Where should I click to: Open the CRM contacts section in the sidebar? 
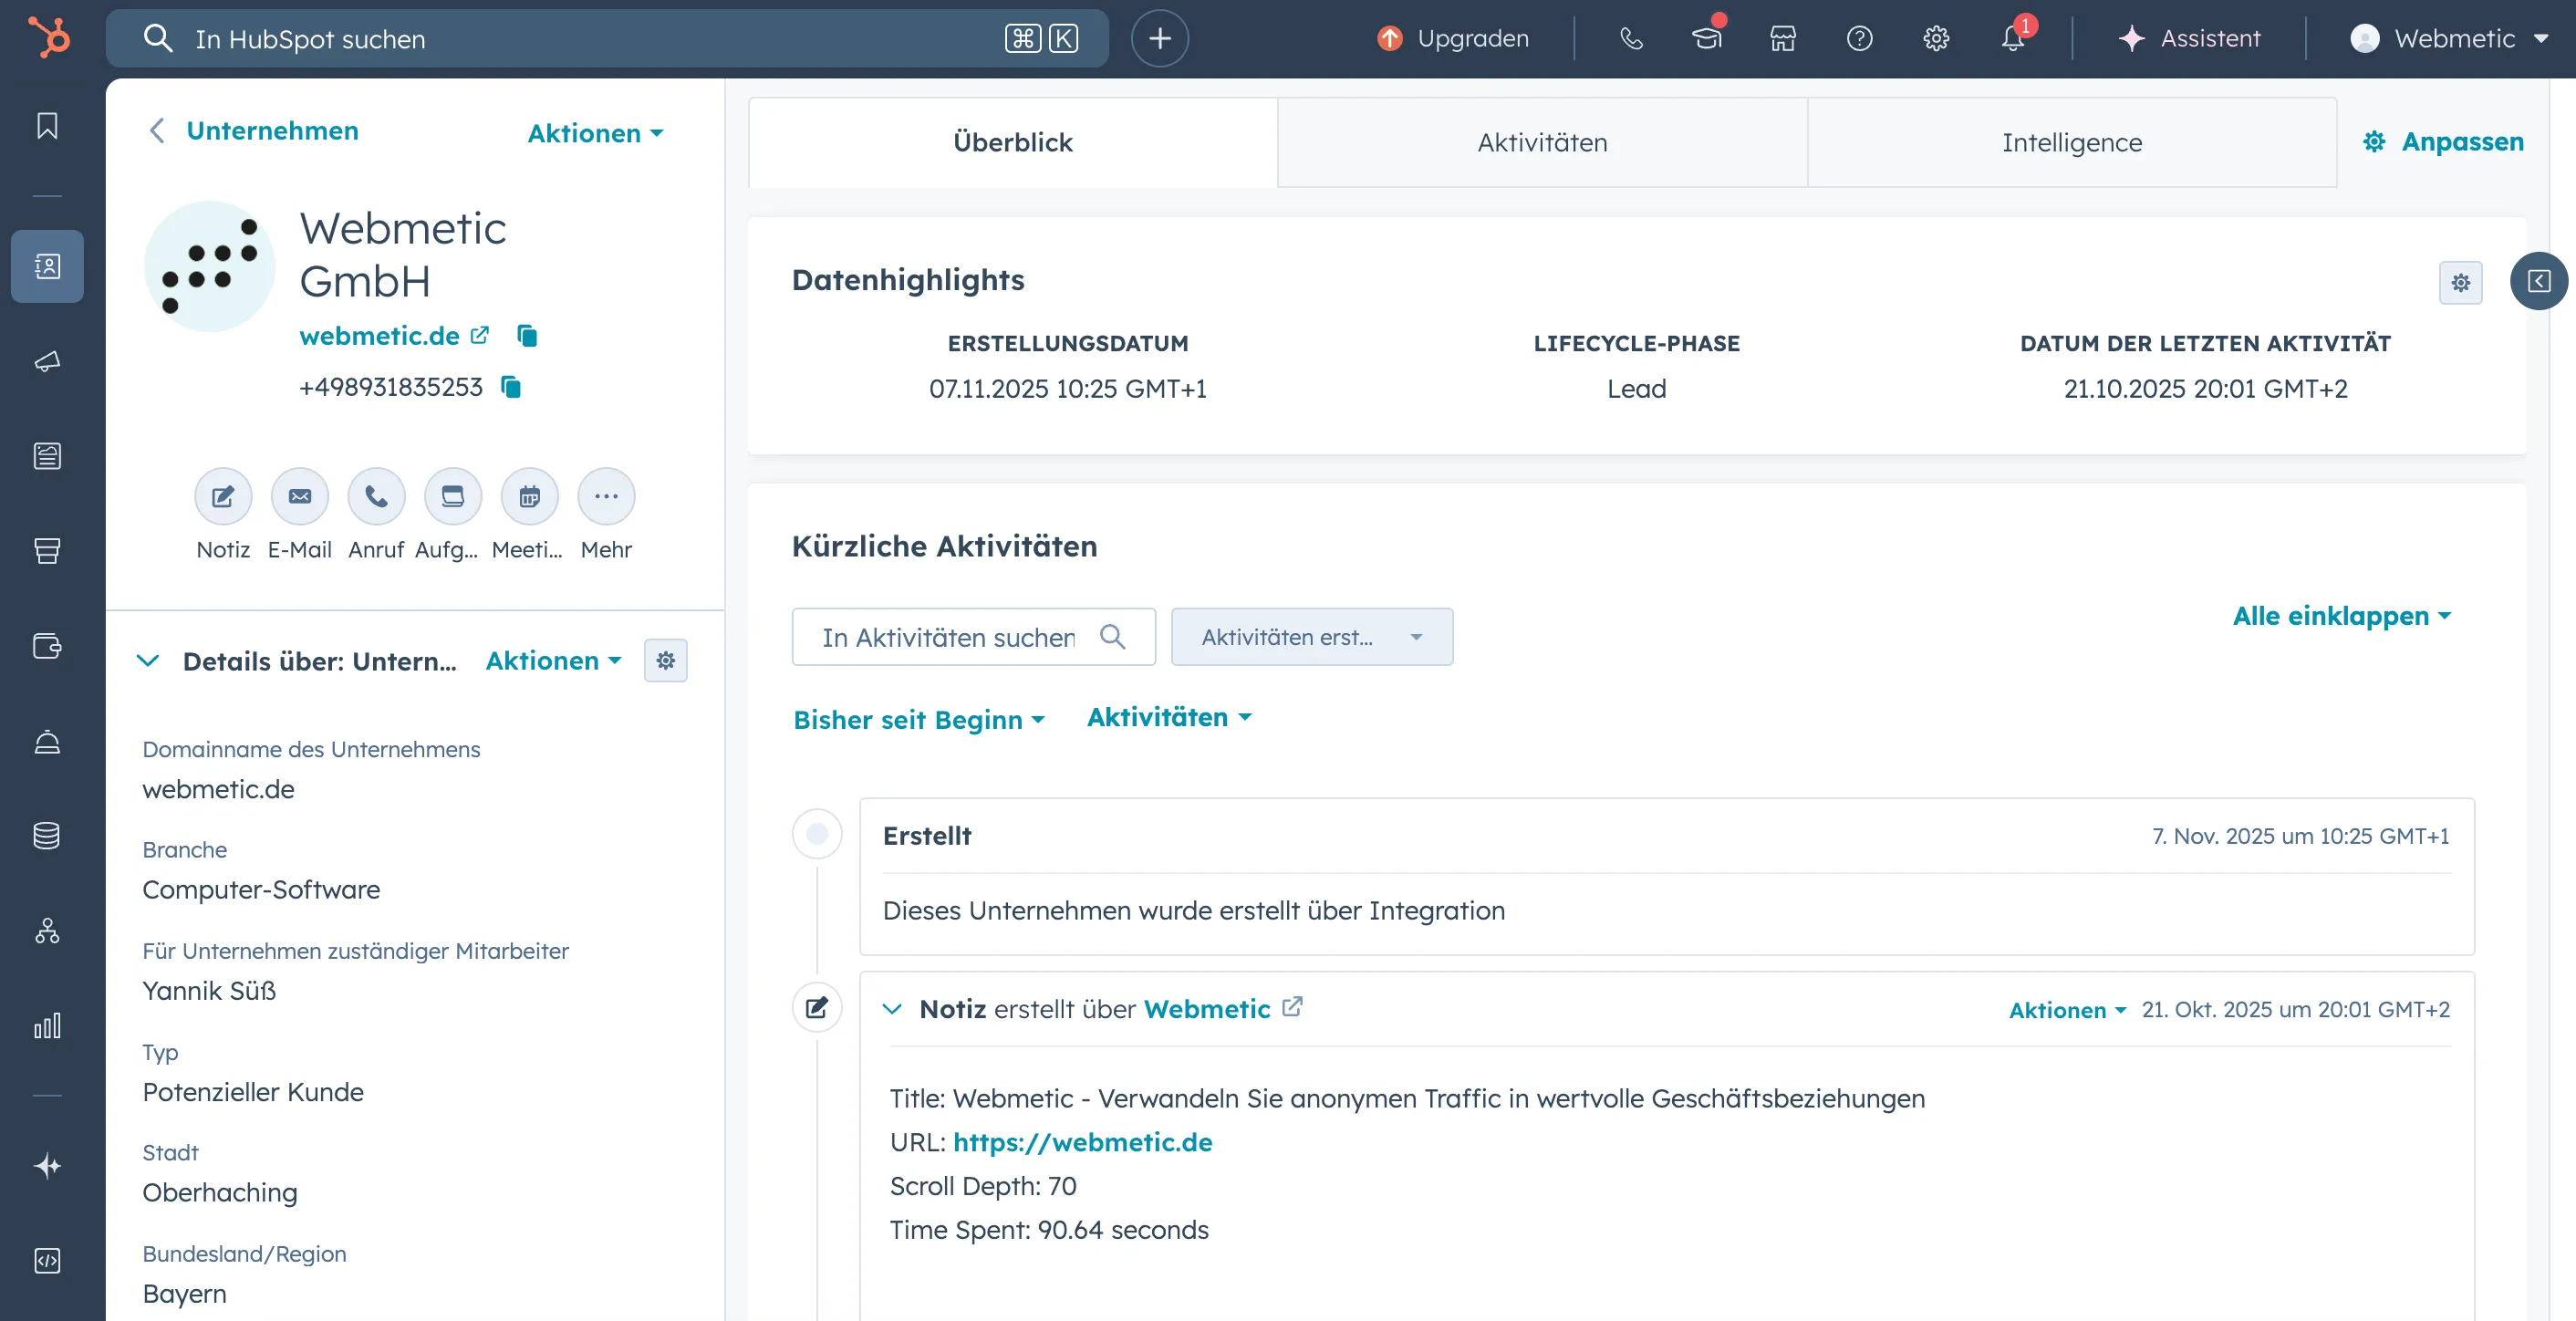tap(47, 266)
